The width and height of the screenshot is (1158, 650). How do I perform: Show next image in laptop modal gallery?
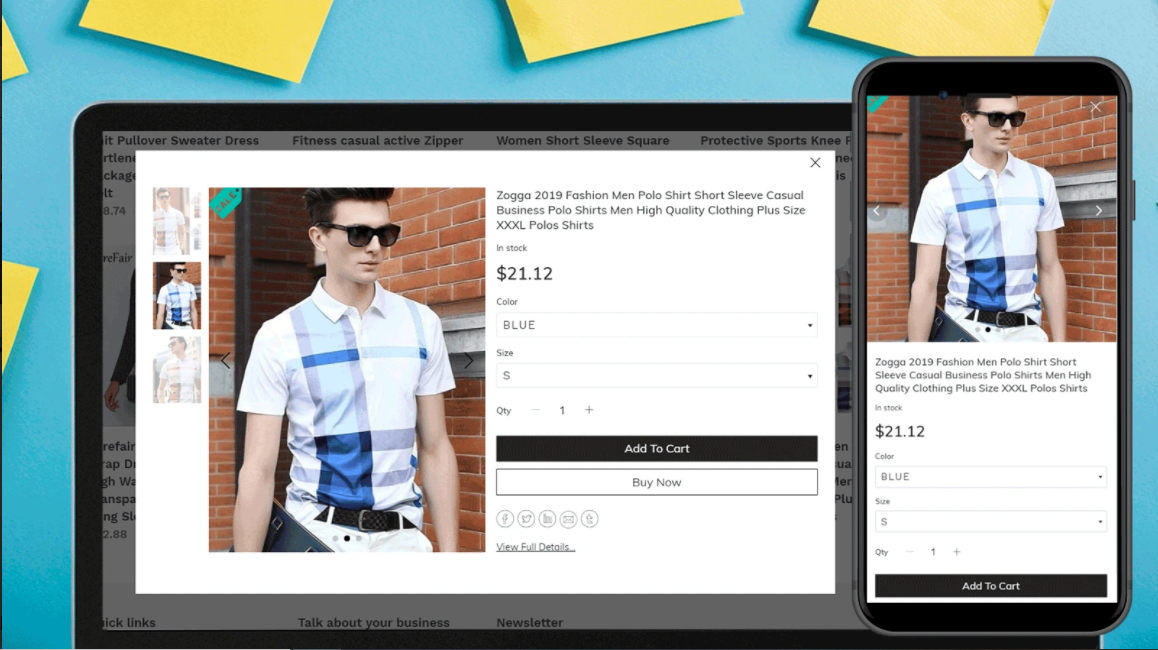(x=468, y=360)
